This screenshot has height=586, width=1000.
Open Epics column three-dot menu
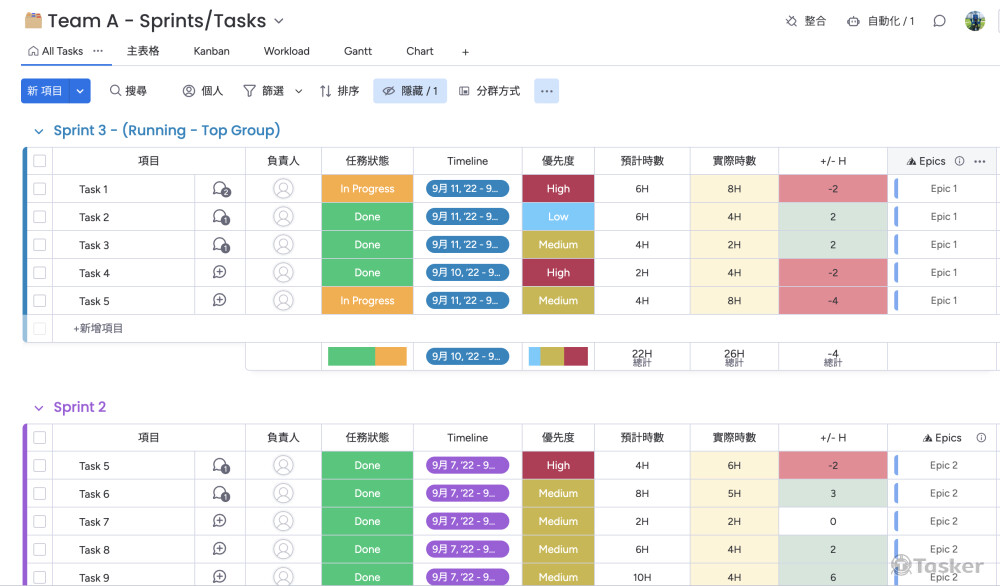point(980,161)
